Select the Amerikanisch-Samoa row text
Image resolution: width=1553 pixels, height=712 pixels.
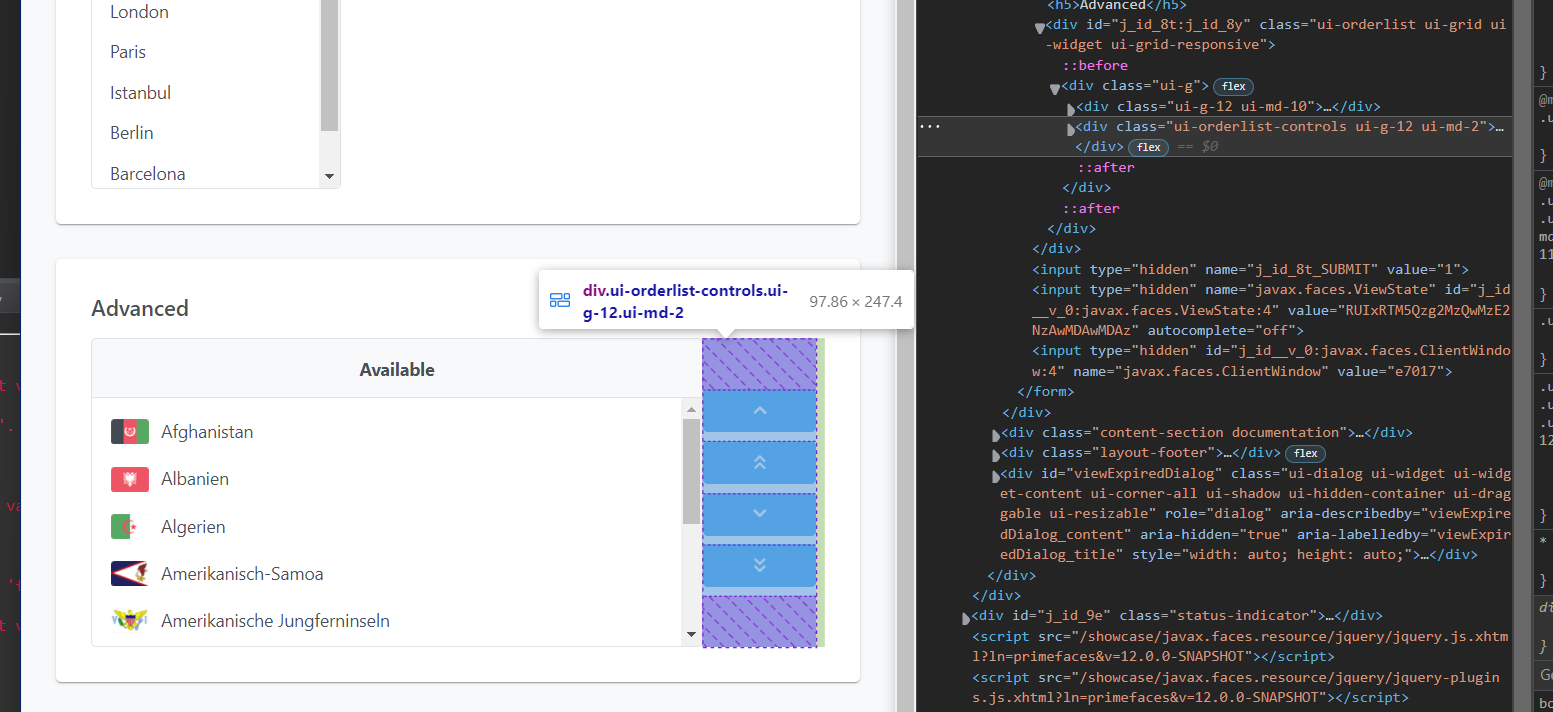click(242, 574)
